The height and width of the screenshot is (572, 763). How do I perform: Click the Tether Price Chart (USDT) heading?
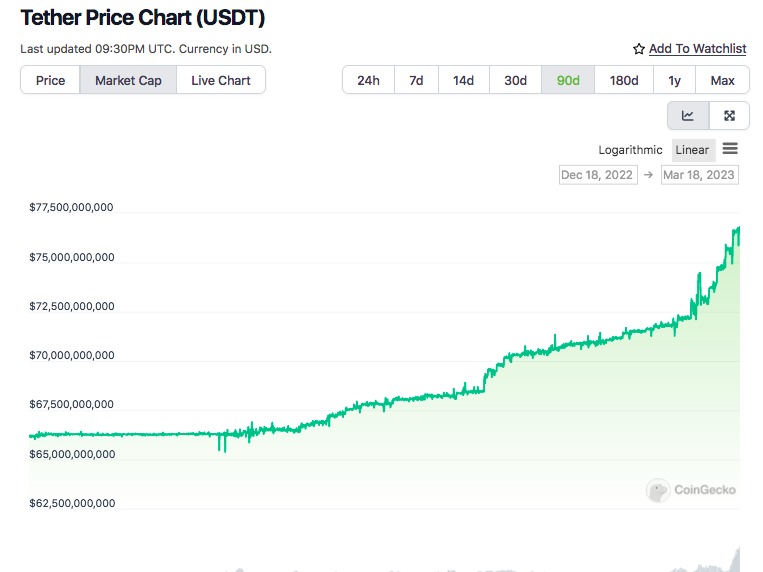[x=143, y=18]
